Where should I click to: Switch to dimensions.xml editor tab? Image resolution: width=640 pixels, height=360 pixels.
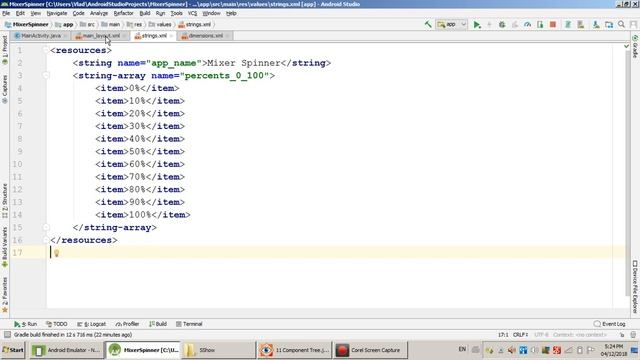(x=206, y=36)
